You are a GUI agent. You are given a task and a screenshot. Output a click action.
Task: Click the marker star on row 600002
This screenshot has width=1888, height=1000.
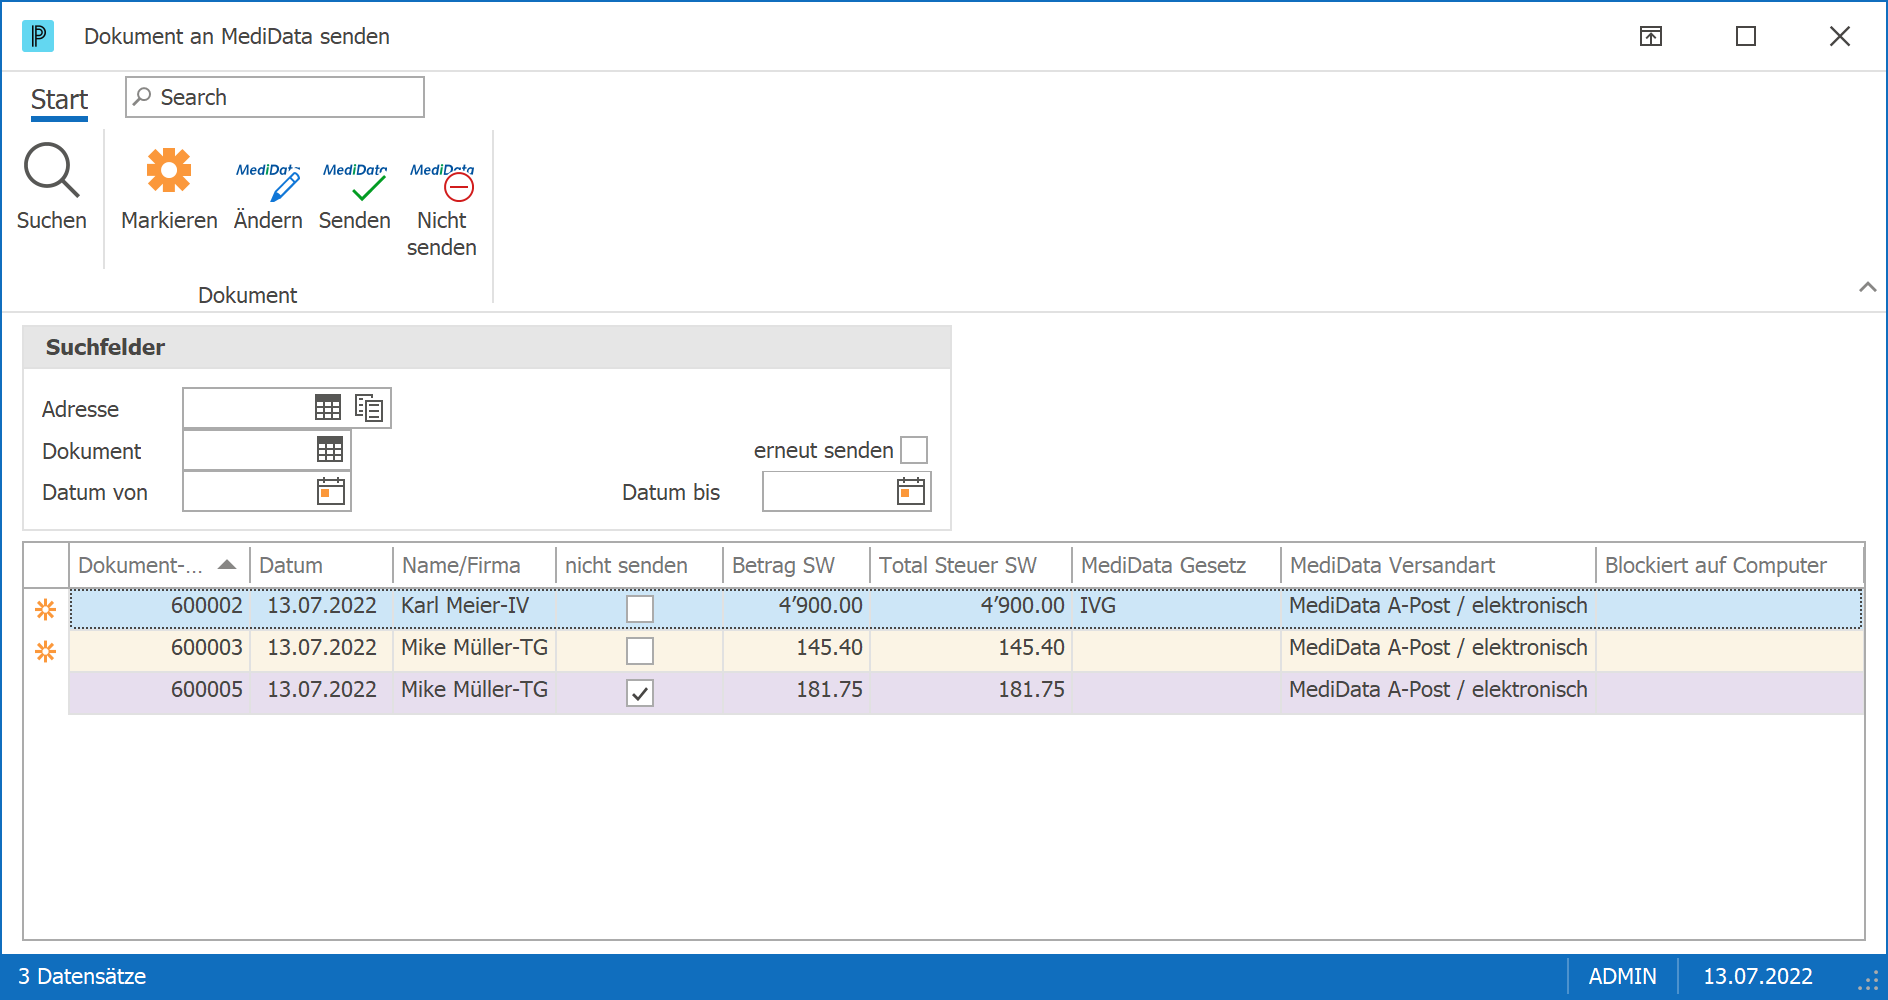click(x=46, y=609)
